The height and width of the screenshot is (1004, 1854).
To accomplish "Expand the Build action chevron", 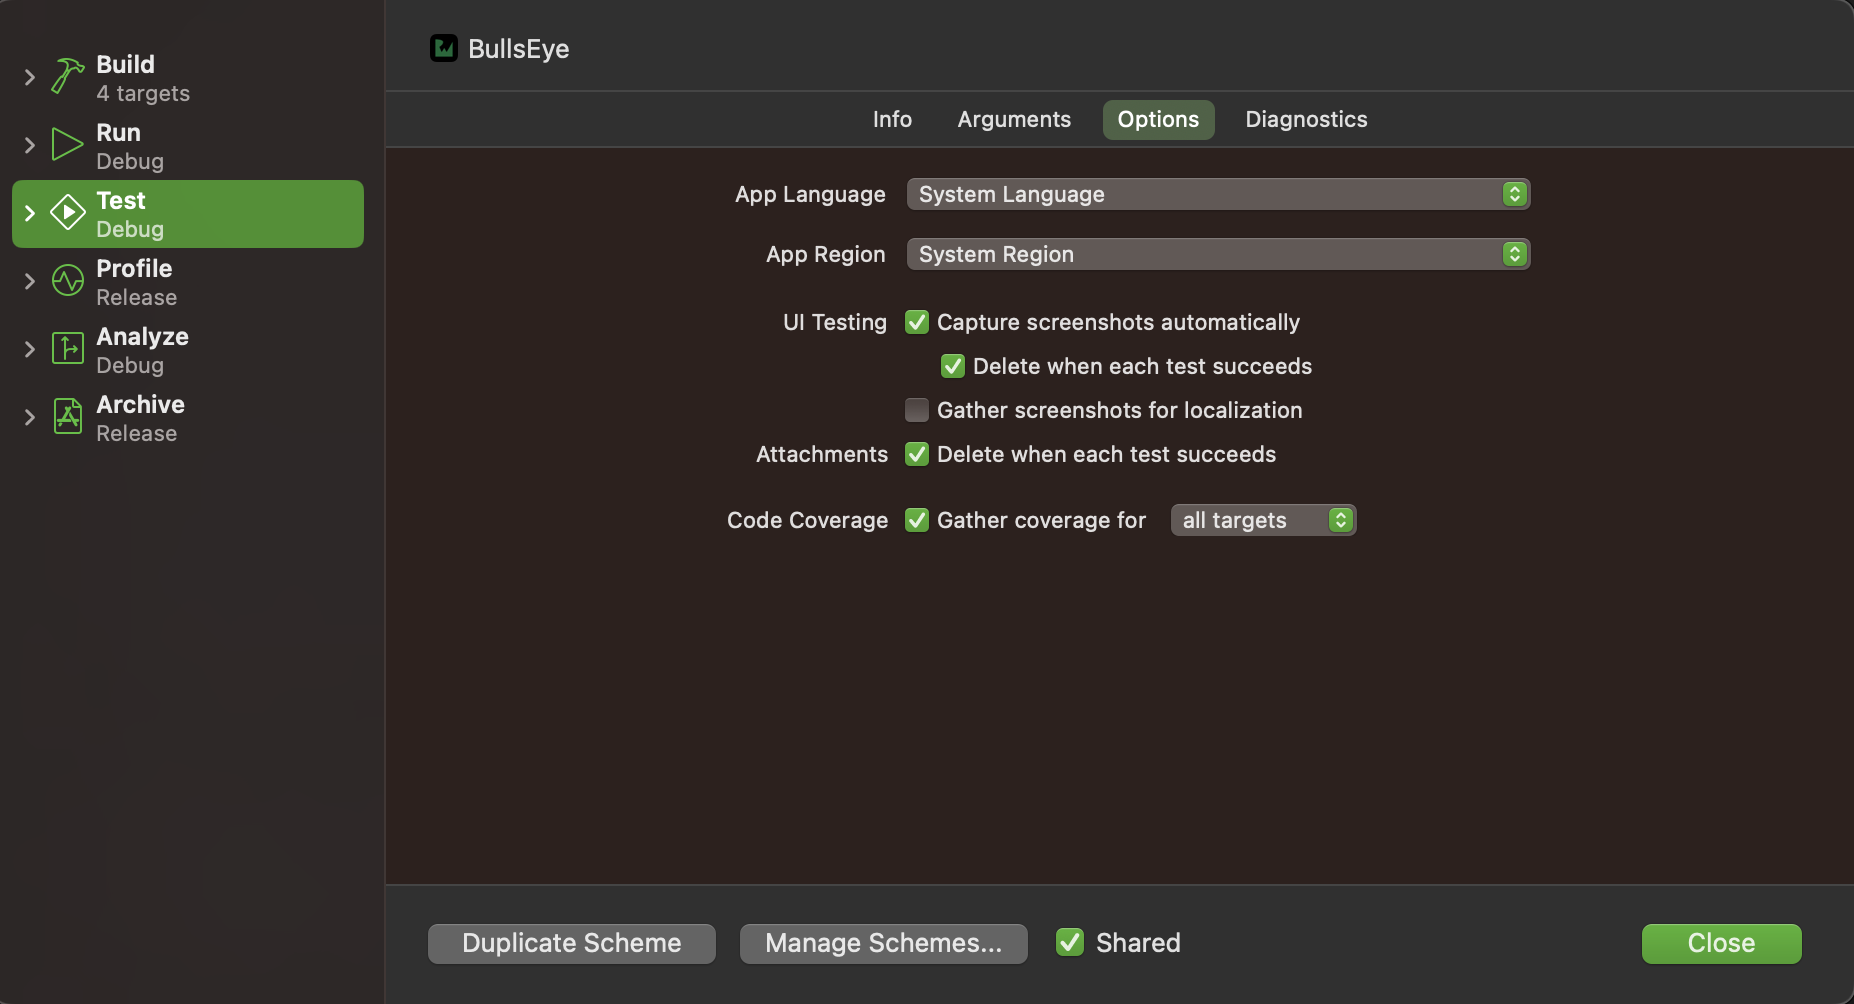I will point(29,77).
